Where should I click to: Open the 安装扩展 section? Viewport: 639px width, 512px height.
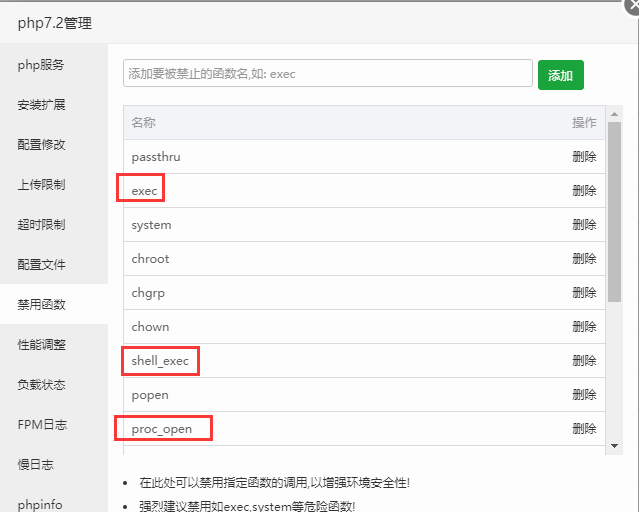click(54, 104)
